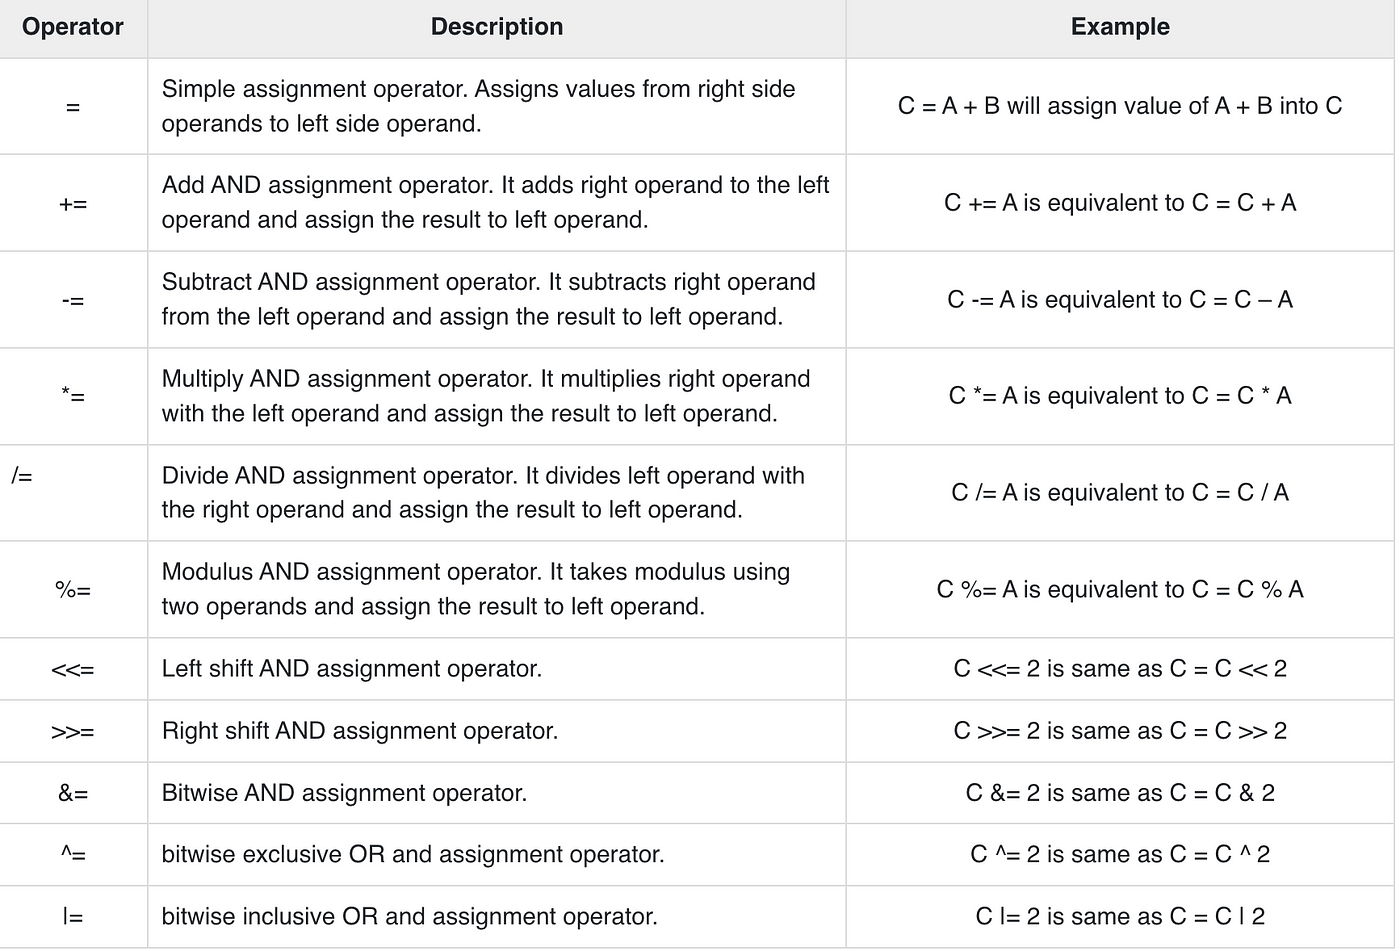Select the &= operator cell
The image size is (1400, 951).
73,793
